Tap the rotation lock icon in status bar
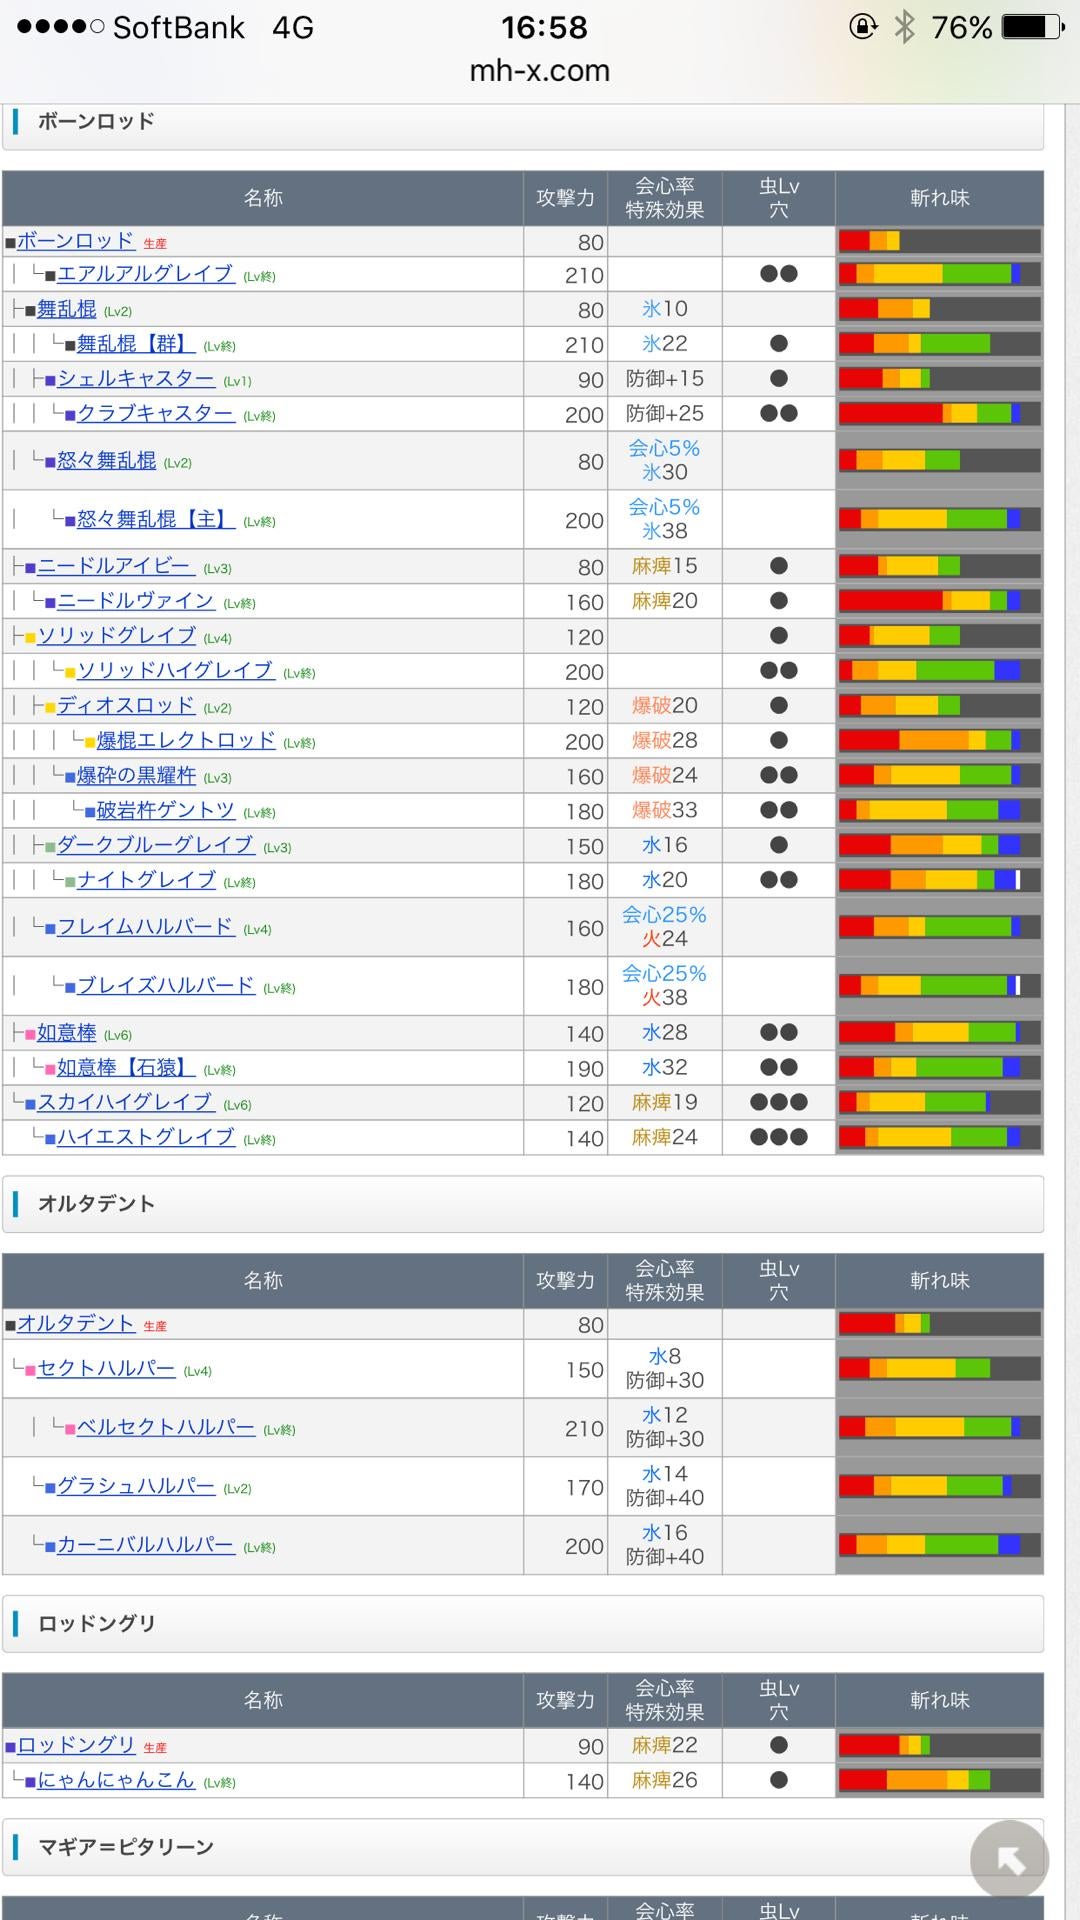This screenshot has height=1920, width=1080. pos(862,27)
